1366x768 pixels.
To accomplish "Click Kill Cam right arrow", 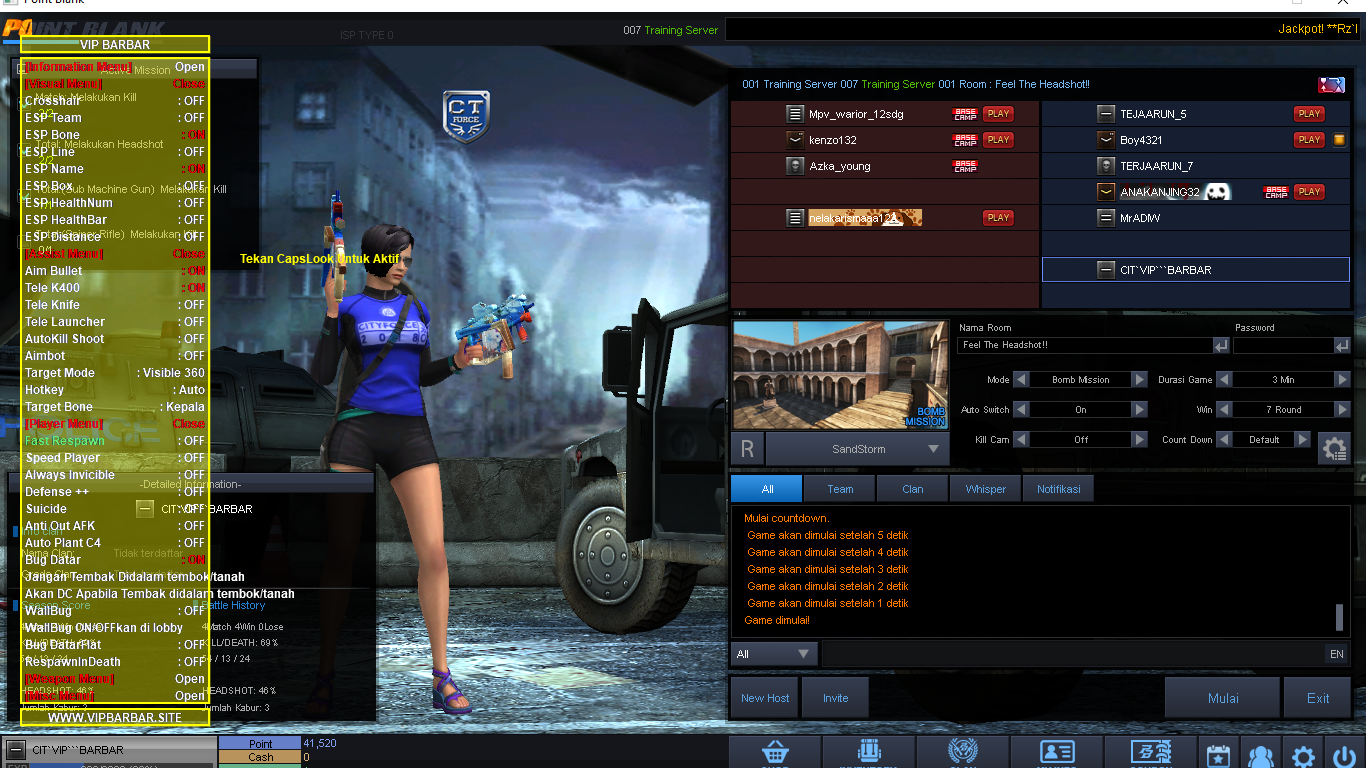I will pyautogui.click(x=1139, y=440).
